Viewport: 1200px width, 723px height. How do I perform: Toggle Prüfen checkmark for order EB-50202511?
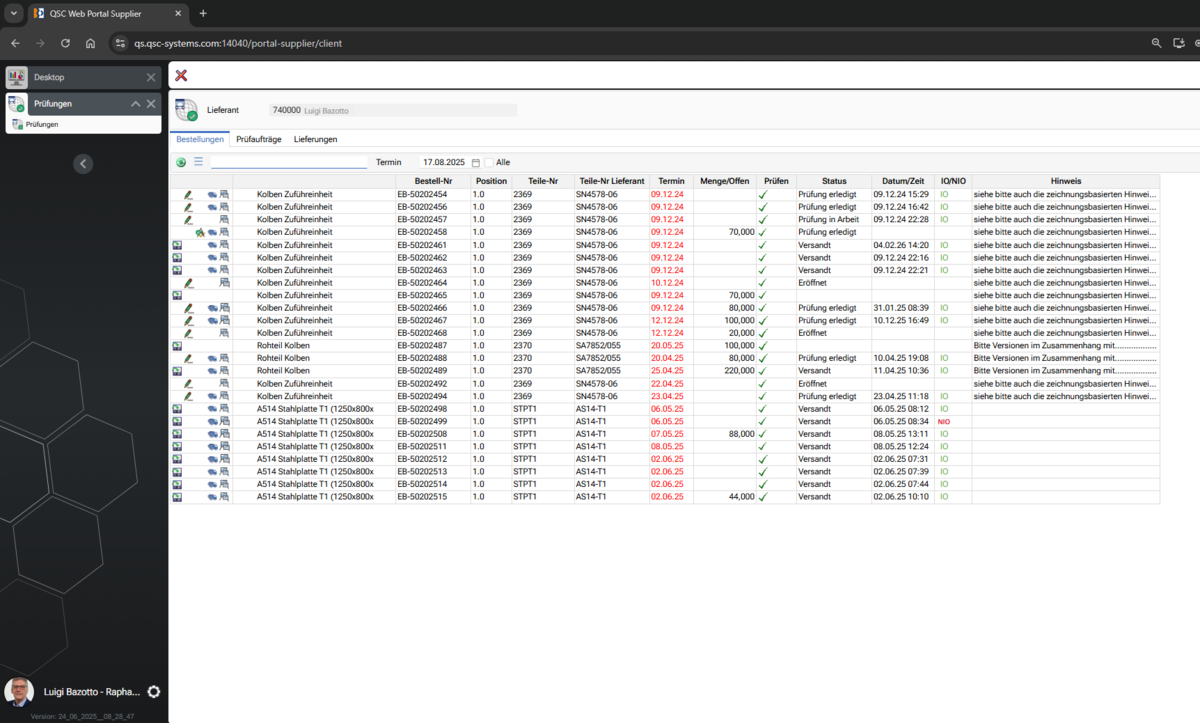tap(763, 446)
